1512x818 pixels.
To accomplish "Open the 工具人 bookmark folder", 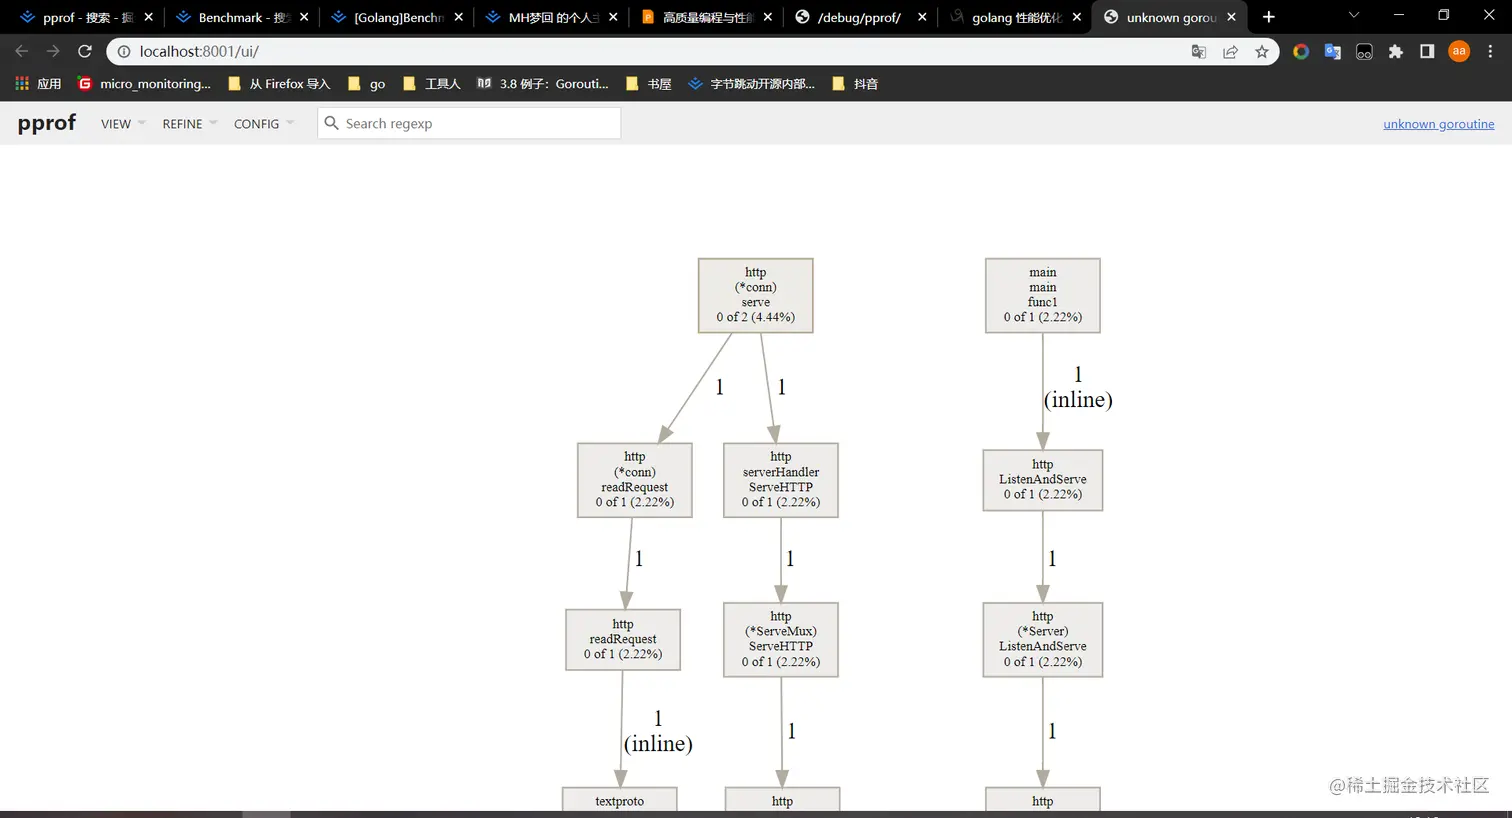I will tap(431, 84).
